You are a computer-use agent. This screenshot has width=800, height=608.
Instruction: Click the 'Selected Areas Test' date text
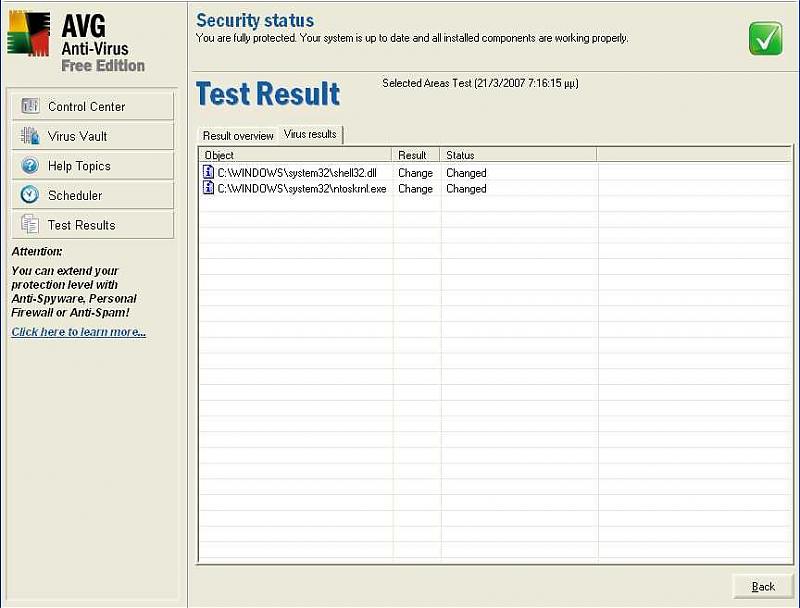tap(480, 83)
